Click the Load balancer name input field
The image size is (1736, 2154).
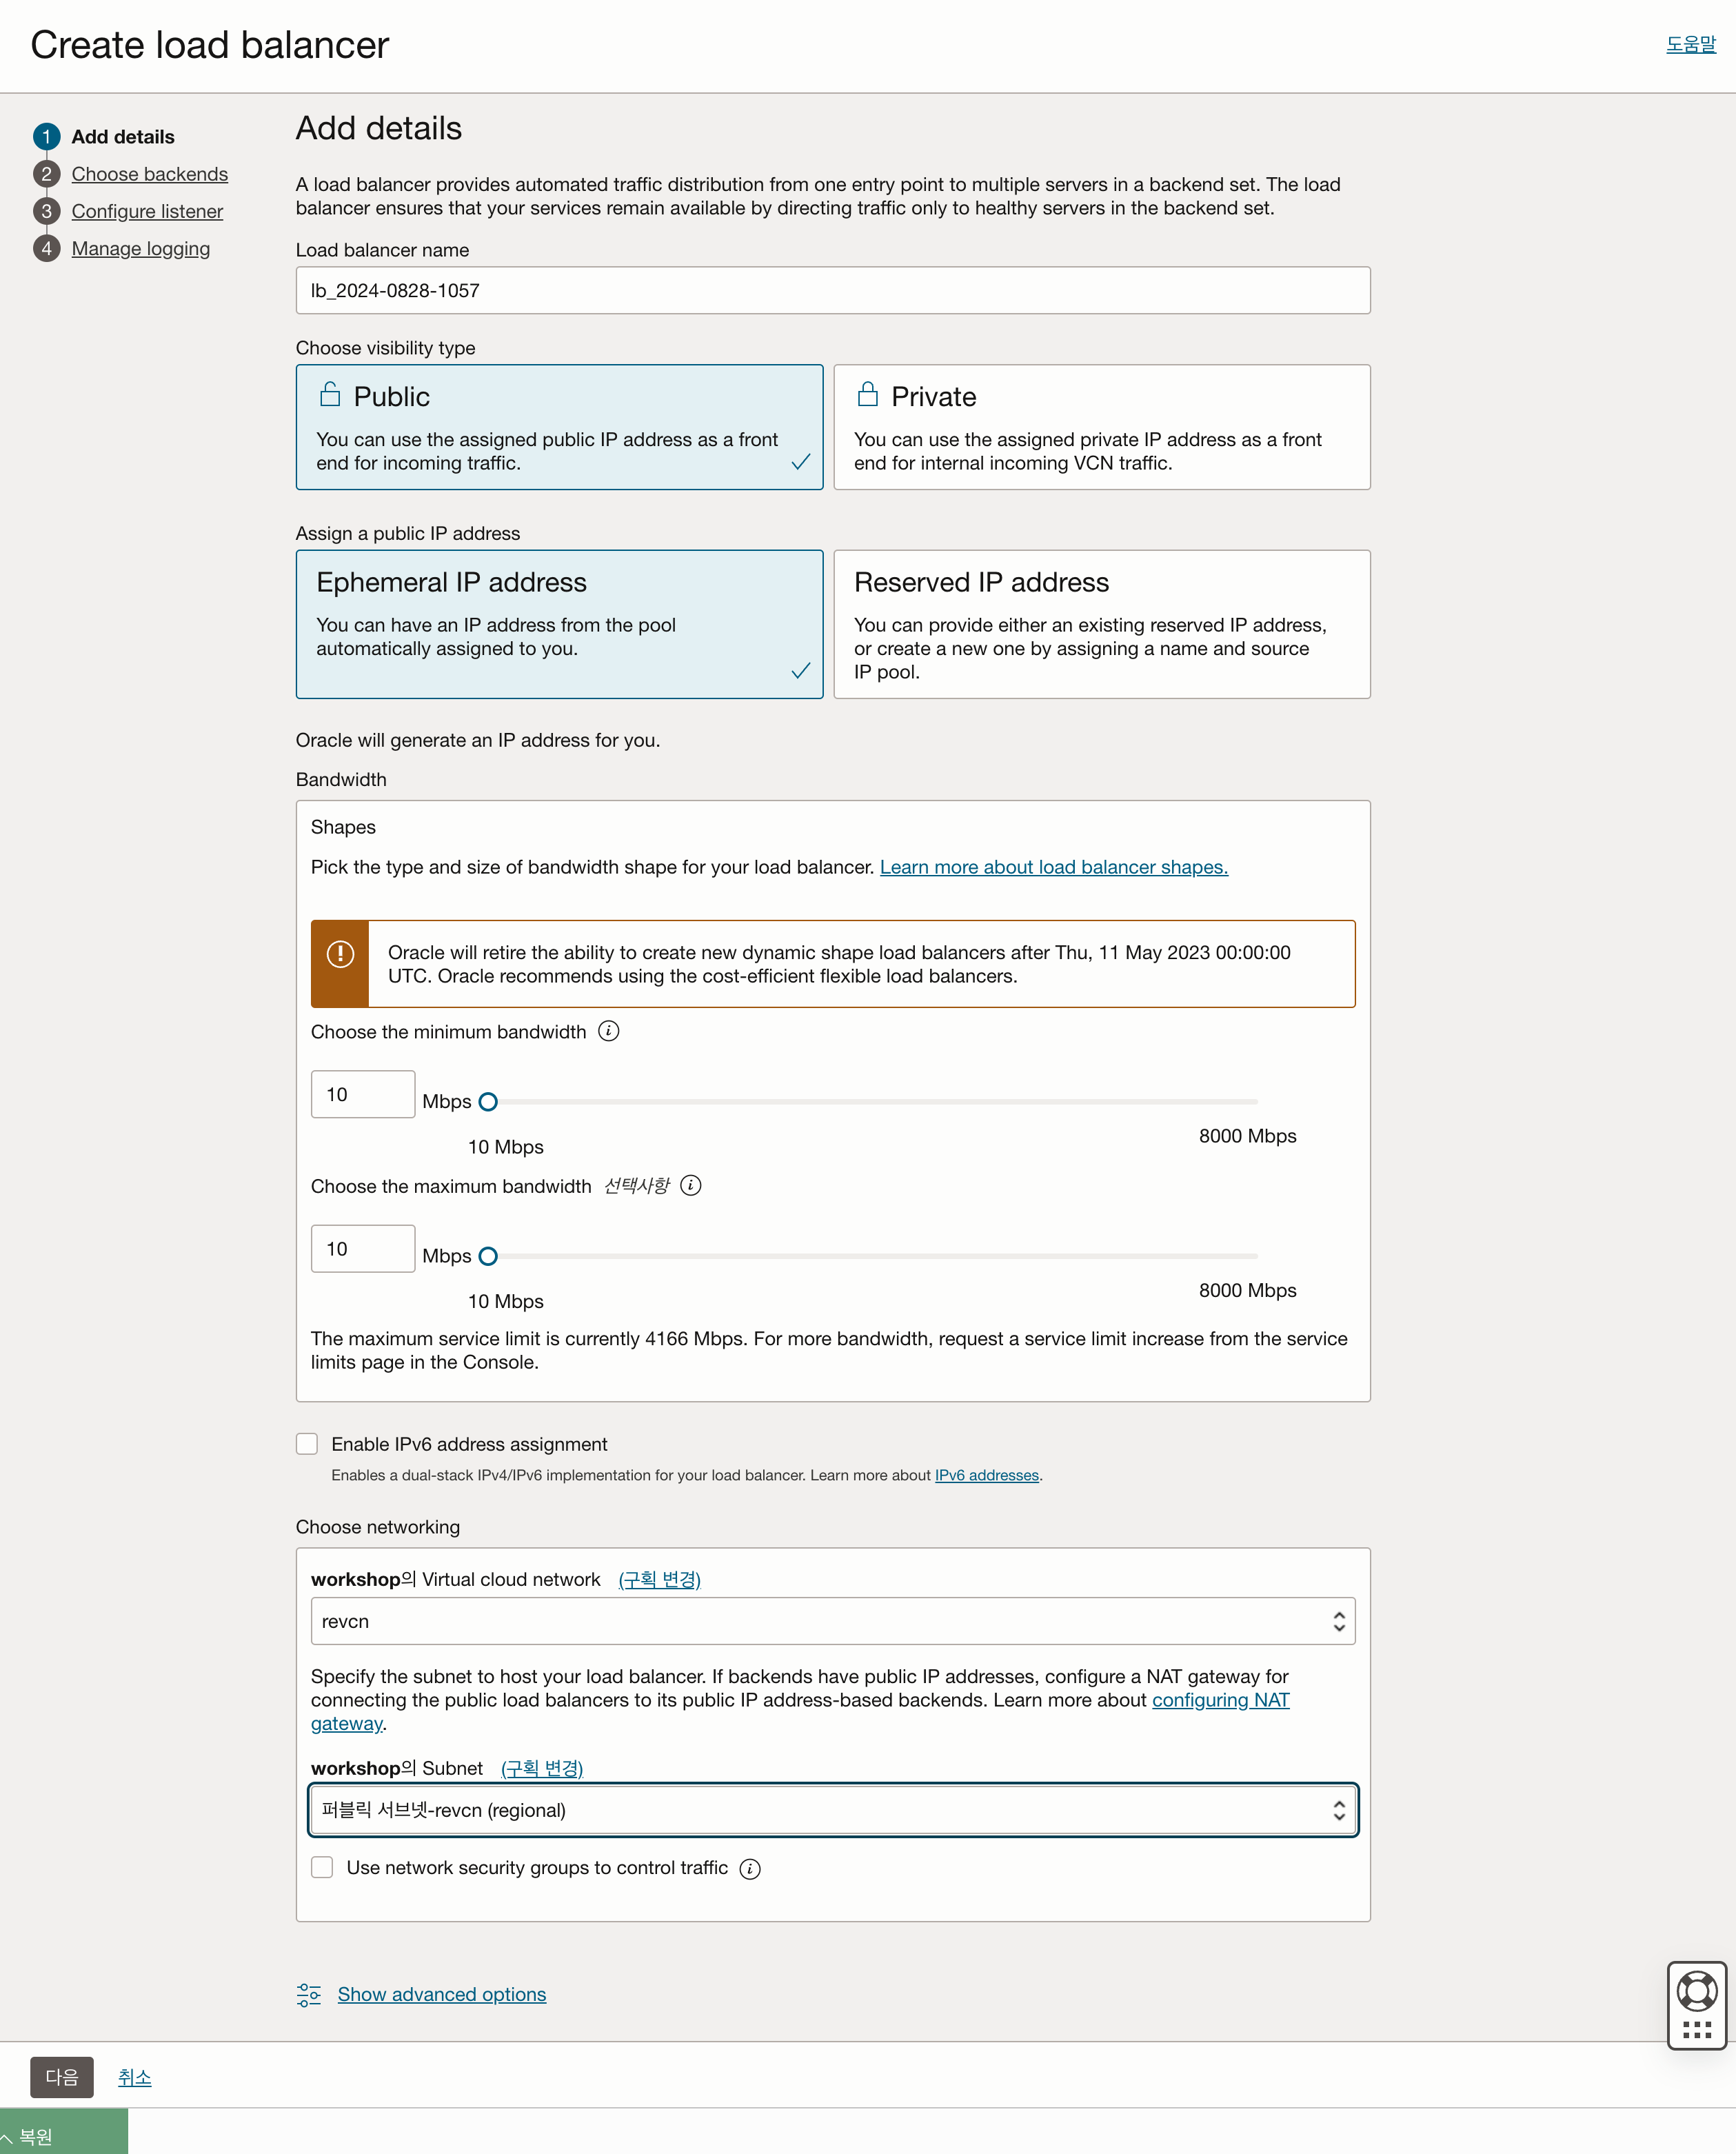[832, 290]
